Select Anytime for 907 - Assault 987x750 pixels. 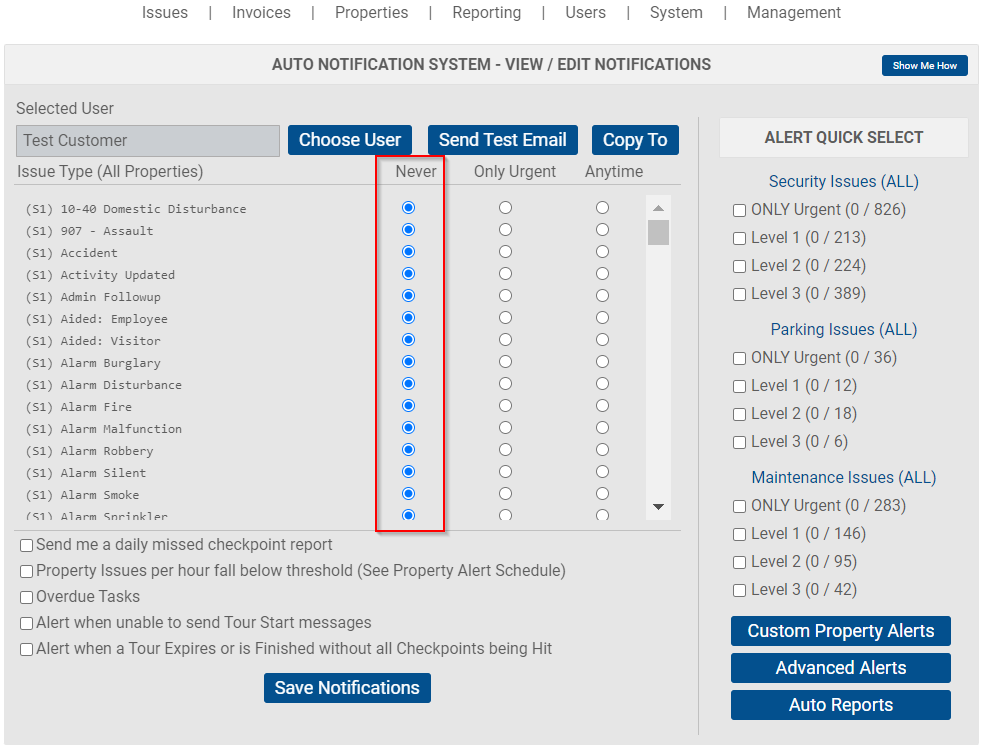coord(602,230)
